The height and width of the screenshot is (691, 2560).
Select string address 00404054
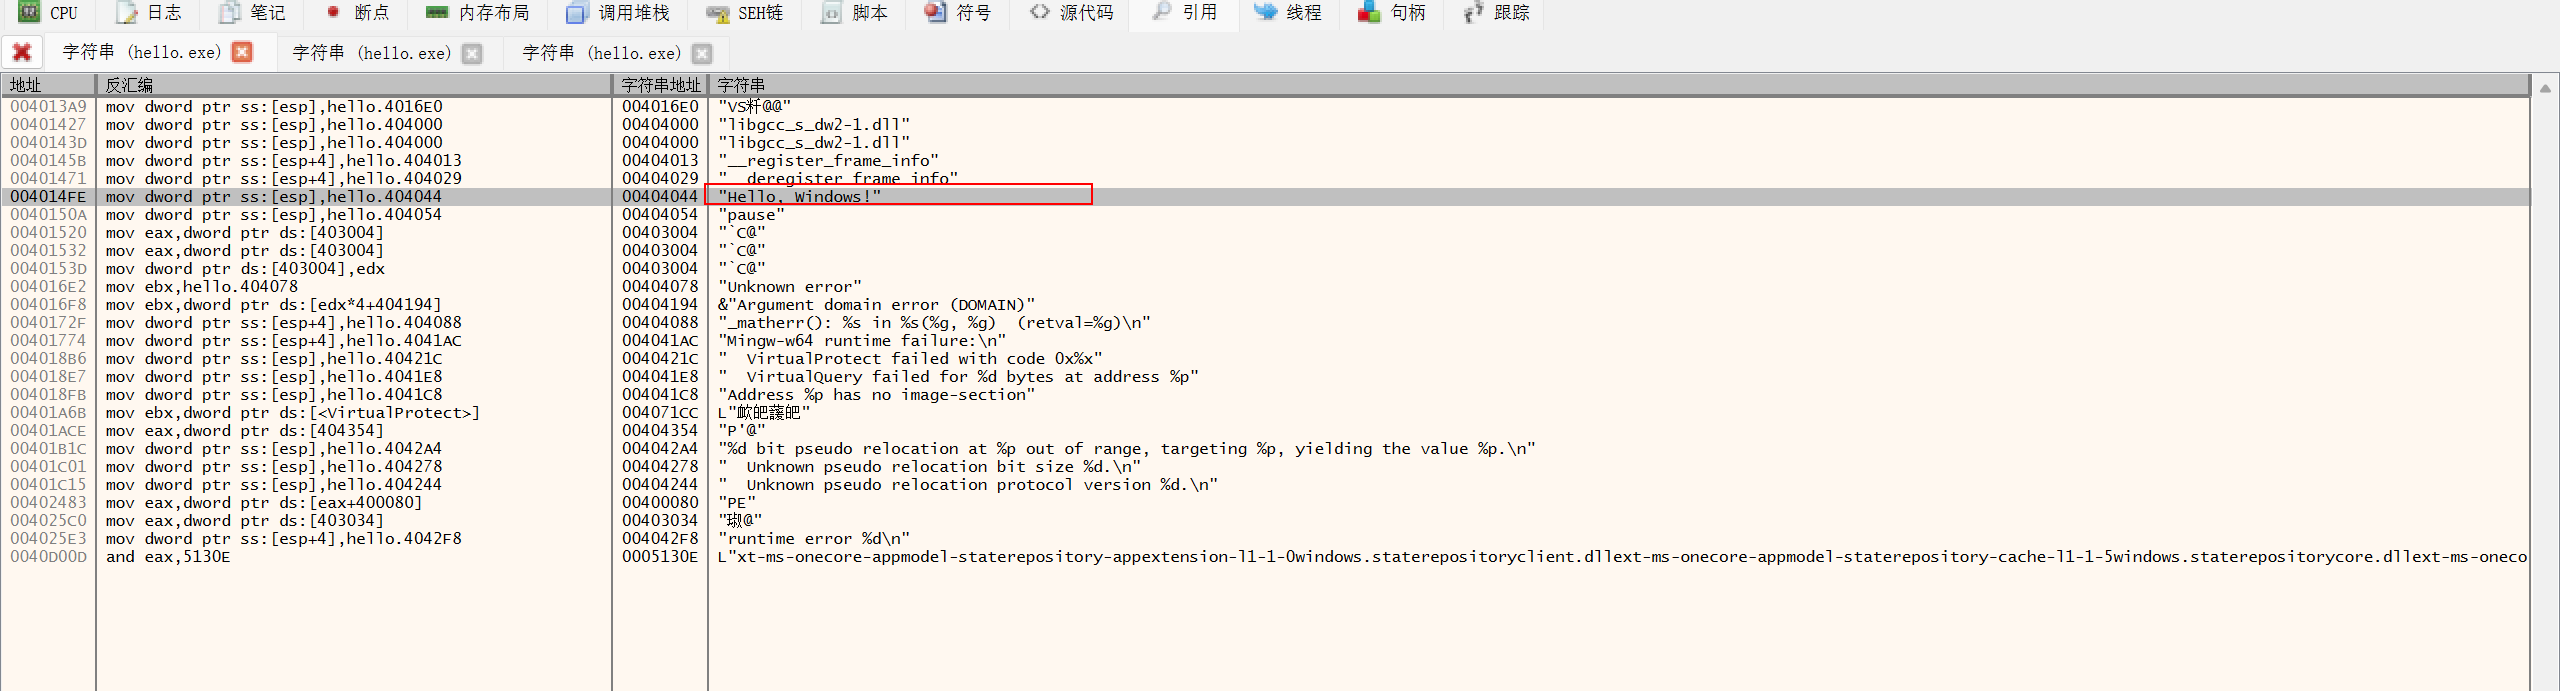click(x=660, y=215)
